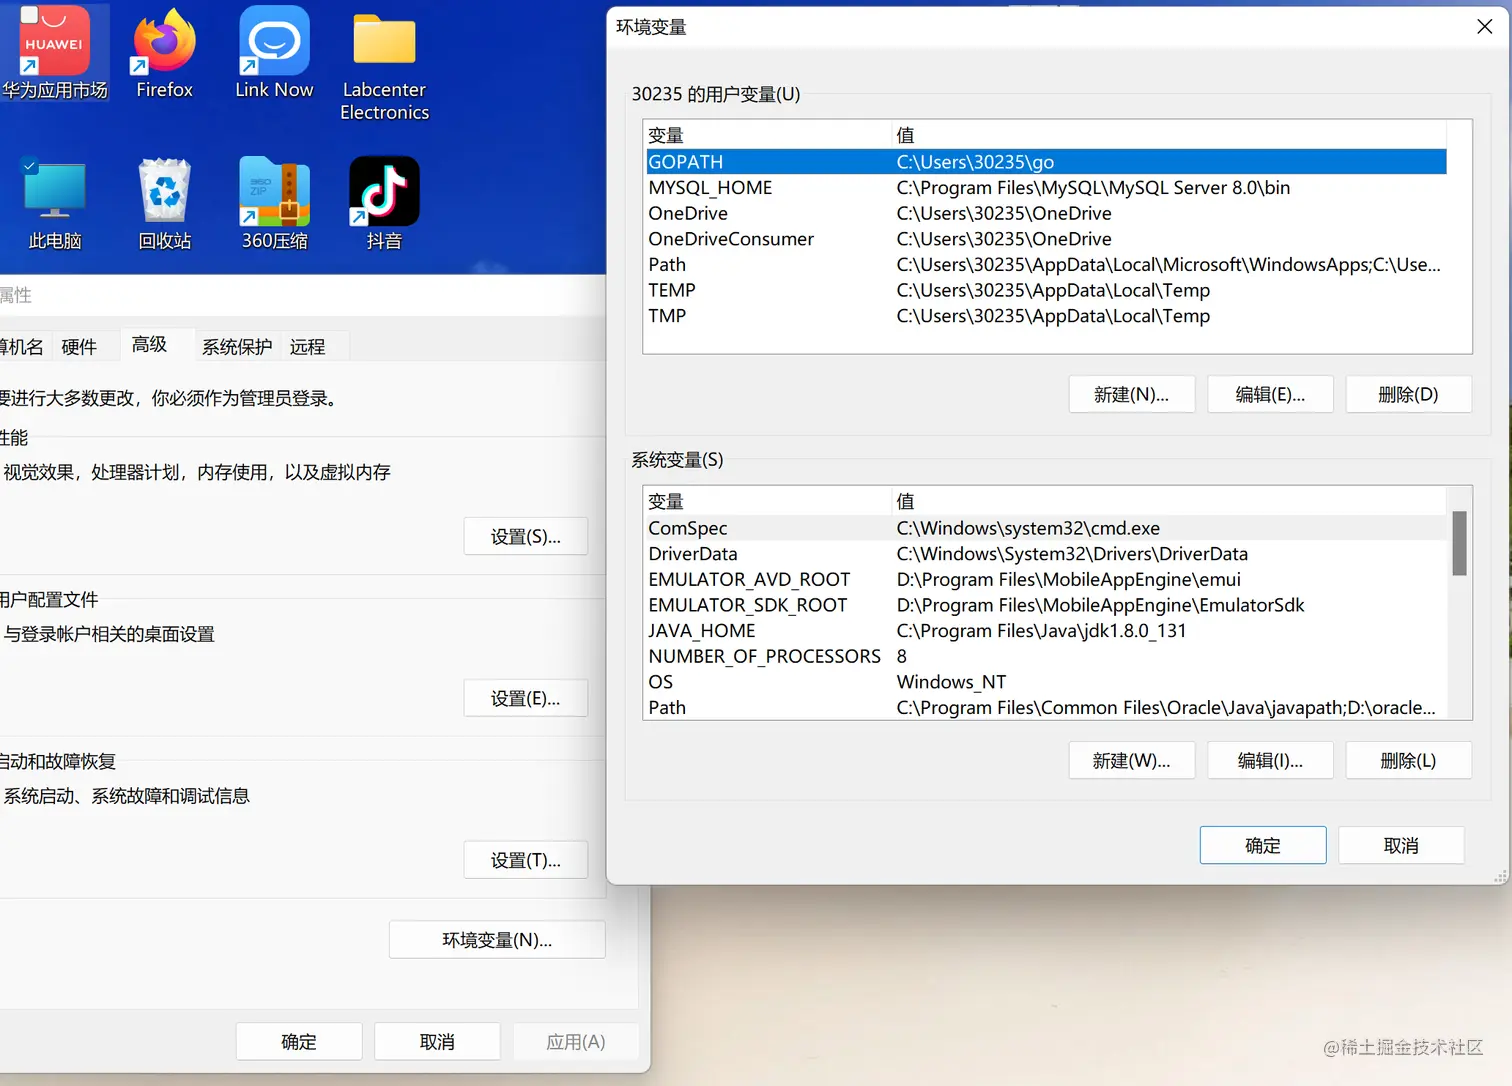This screenshot has height=1086, width=1512.
Task: Open the 计算机名 tab in system properties
Action: click(x=22, y=347)
